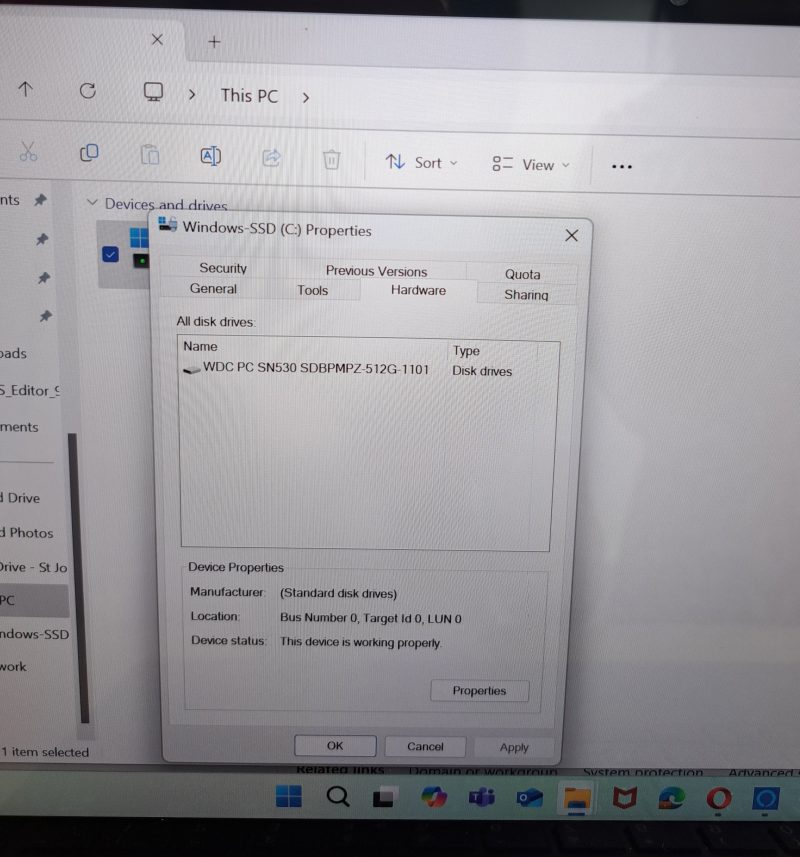The width and height of the screenshot is (800, 857).
Task: Select PC item in sidebar
Action: 34,600
